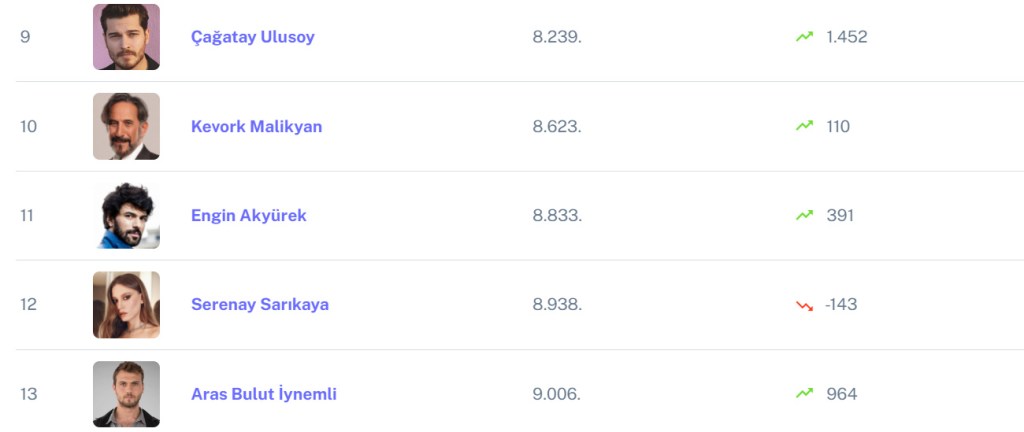Click the upward trend icon next to 110
The width and height of the screenshot is (1024, 432).
pos(804,126)
